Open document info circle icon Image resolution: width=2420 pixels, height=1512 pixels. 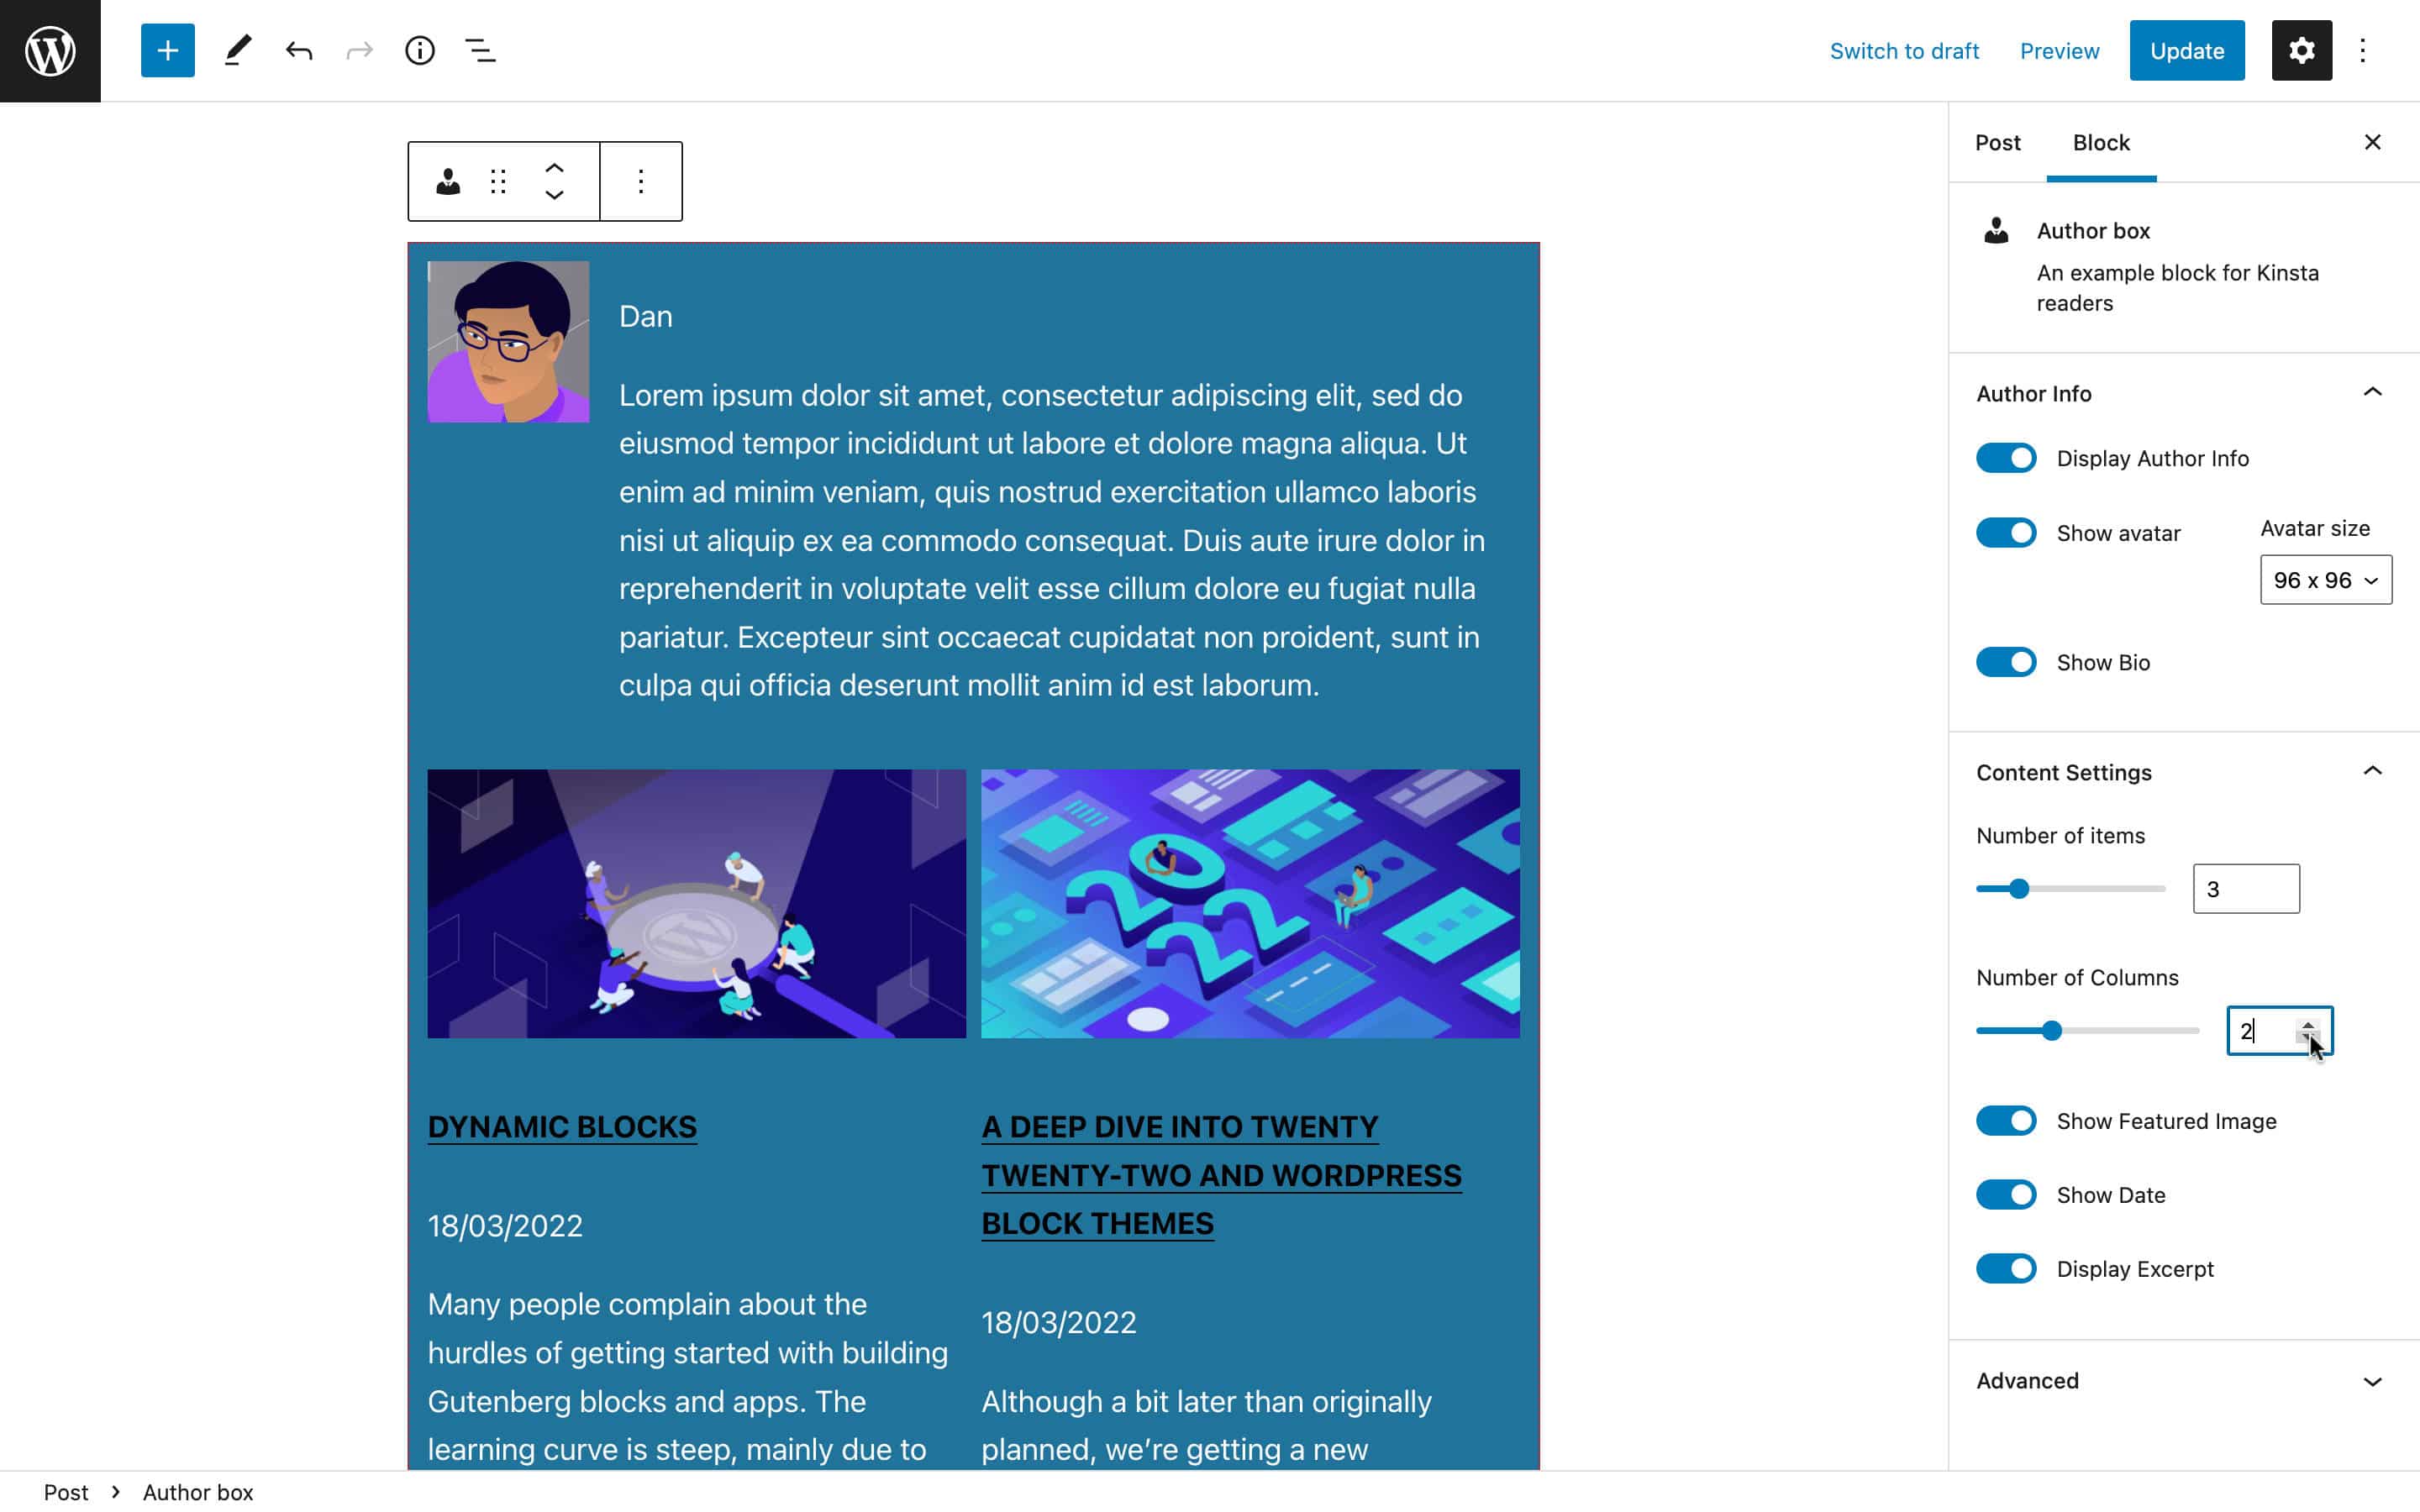[x=418, y=49]
